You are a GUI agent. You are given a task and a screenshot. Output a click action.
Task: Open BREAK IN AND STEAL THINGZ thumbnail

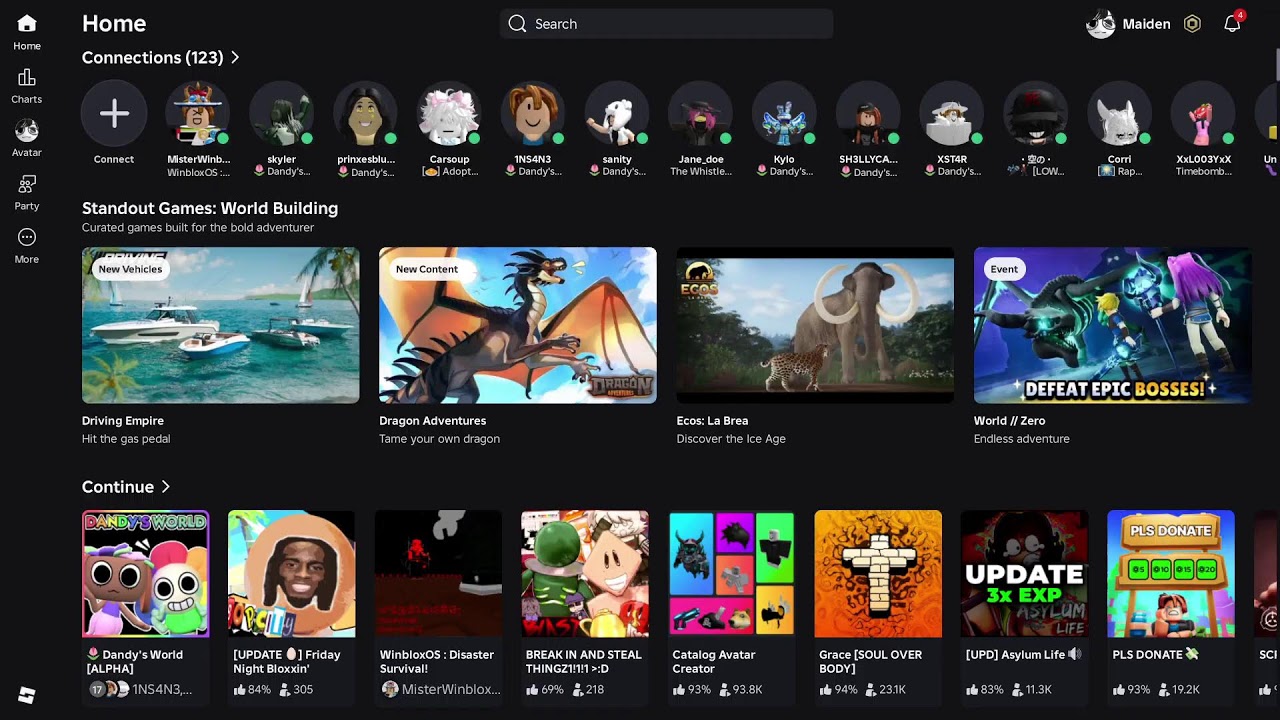pos(585,574)
